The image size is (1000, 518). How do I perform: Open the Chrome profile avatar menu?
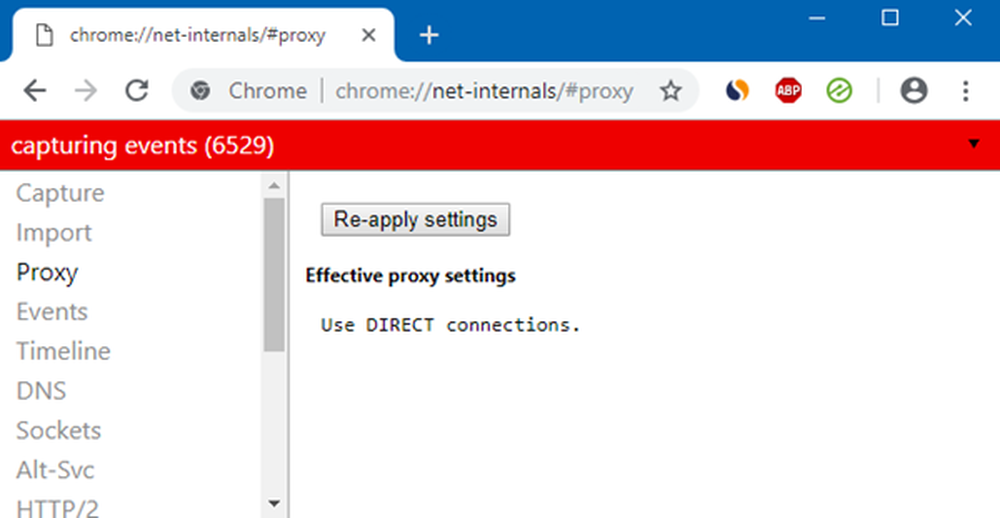click(913, 91)
